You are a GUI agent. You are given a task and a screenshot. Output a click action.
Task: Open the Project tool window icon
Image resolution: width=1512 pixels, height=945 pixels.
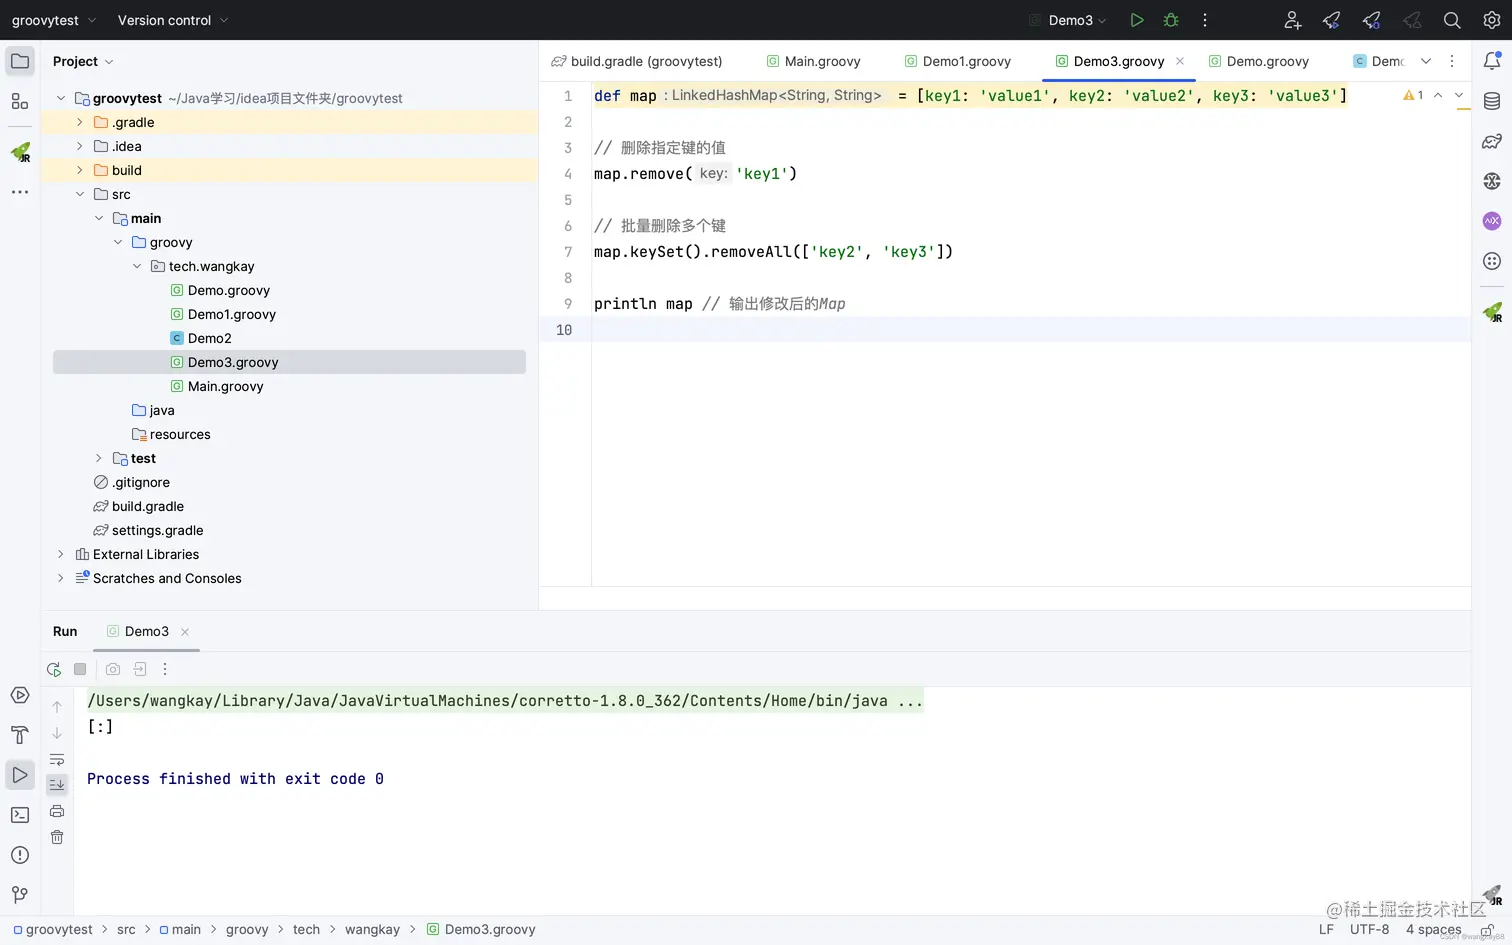[20, 61]
